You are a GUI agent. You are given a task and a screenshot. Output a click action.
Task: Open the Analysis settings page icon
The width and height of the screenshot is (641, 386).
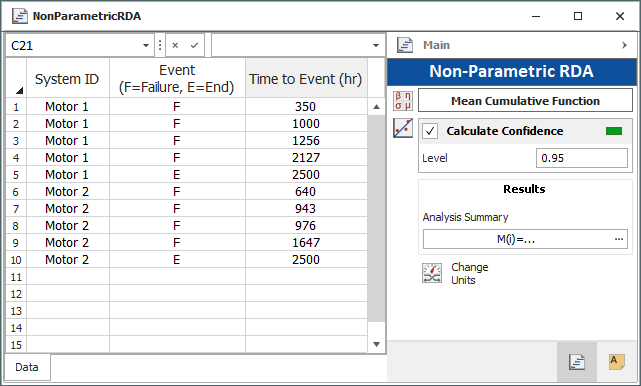(616, 362)
